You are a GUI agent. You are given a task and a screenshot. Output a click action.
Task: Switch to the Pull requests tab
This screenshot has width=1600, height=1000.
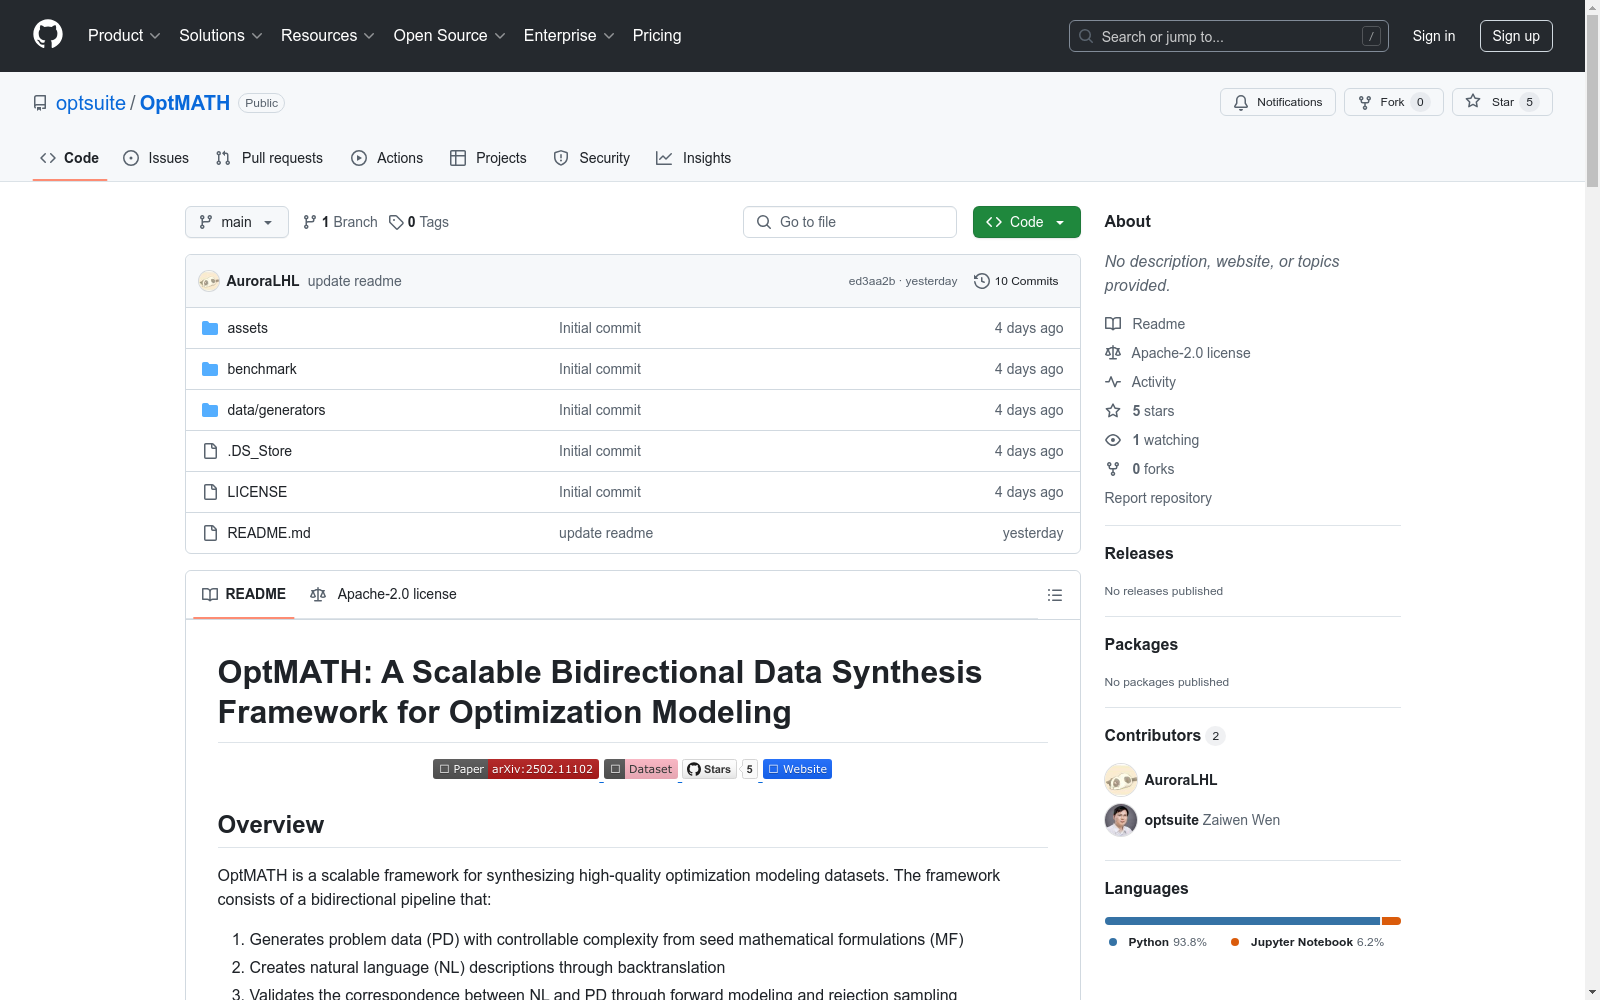269,158
